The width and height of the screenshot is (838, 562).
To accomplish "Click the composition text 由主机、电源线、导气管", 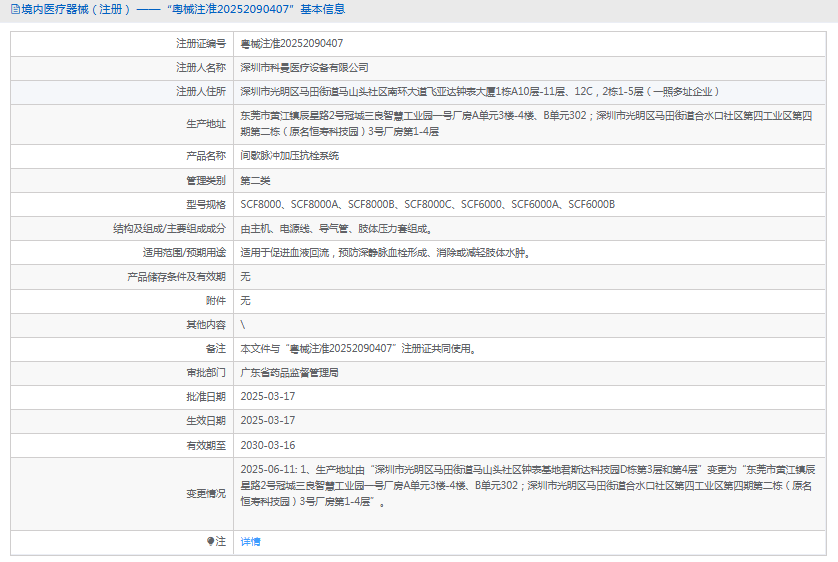I will click(336, 229).
